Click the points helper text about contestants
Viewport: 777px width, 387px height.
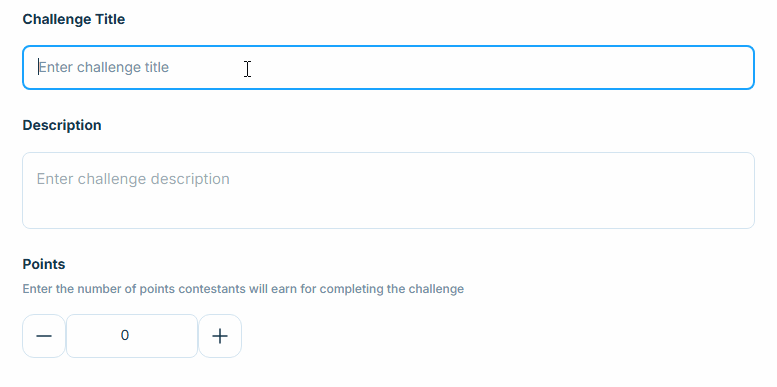click(243, 289)
